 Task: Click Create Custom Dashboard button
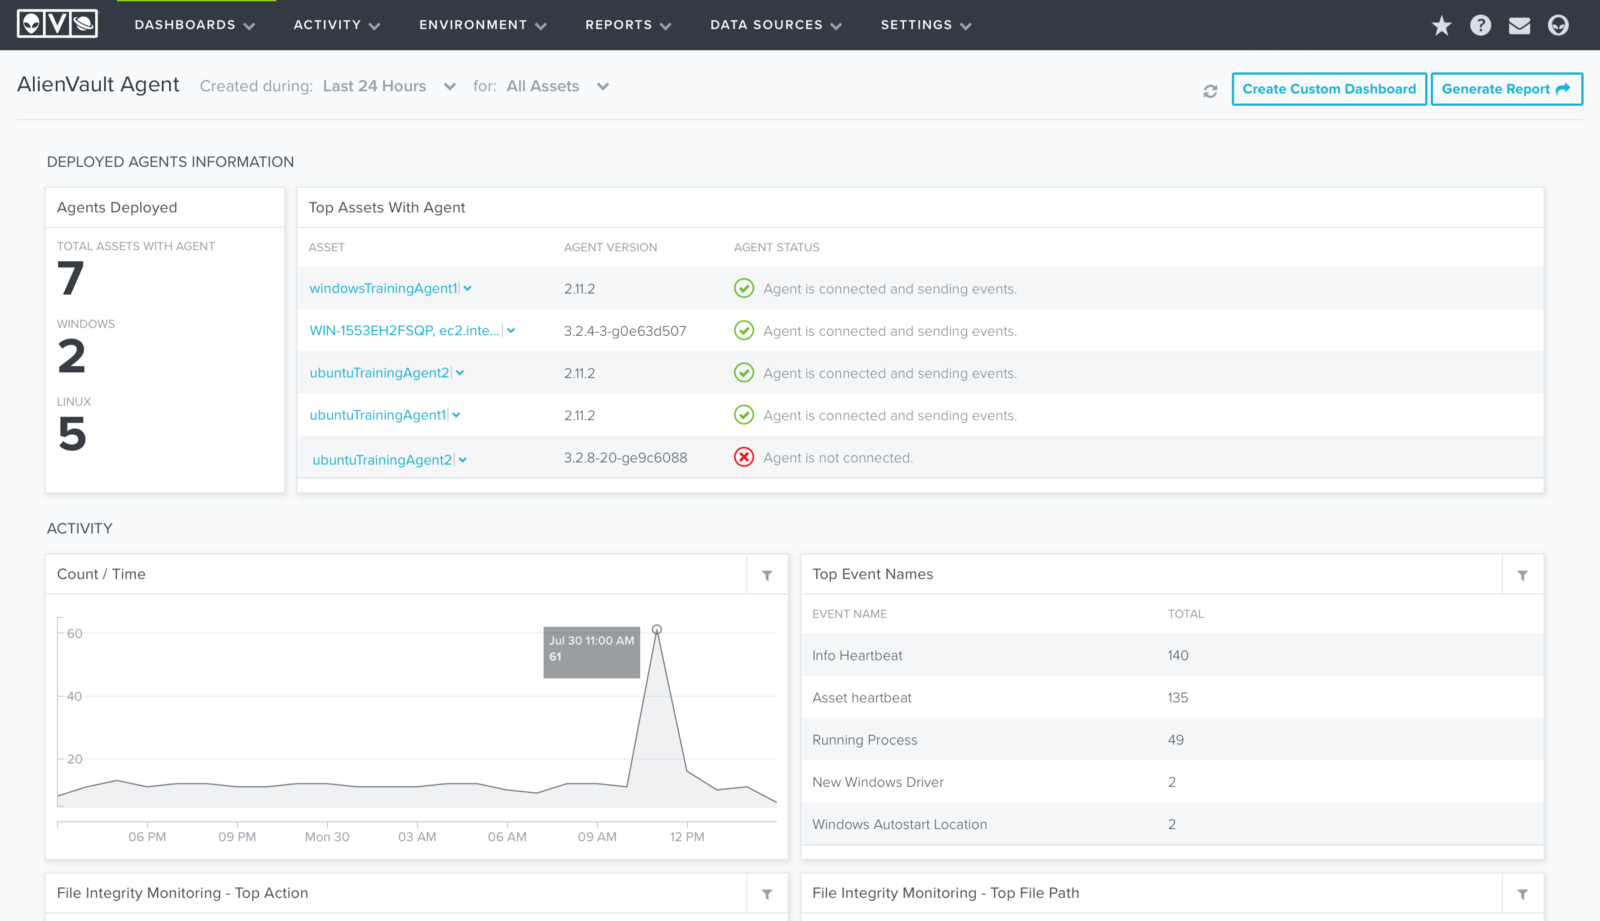(1328, 89)
